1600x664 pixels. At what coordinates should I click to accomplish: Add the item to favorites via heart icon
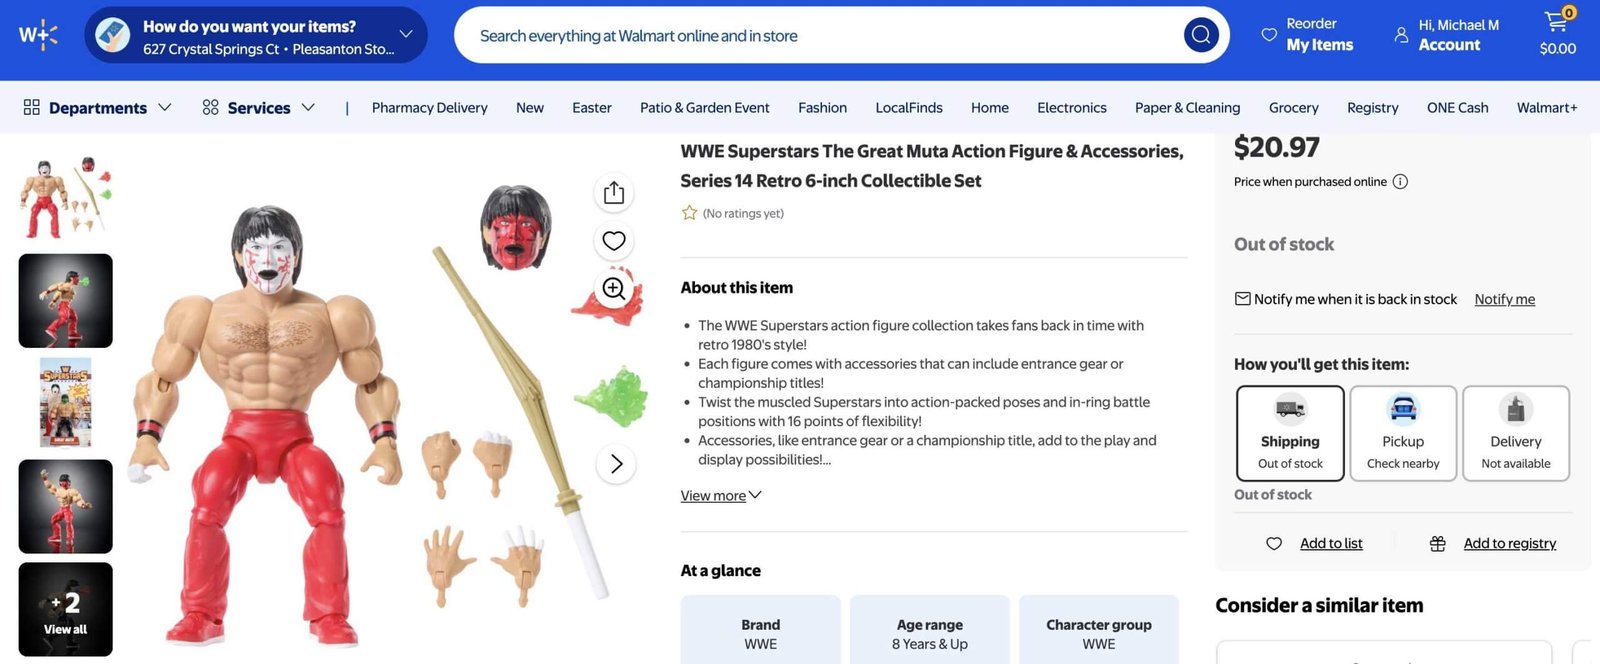point(613,240)
